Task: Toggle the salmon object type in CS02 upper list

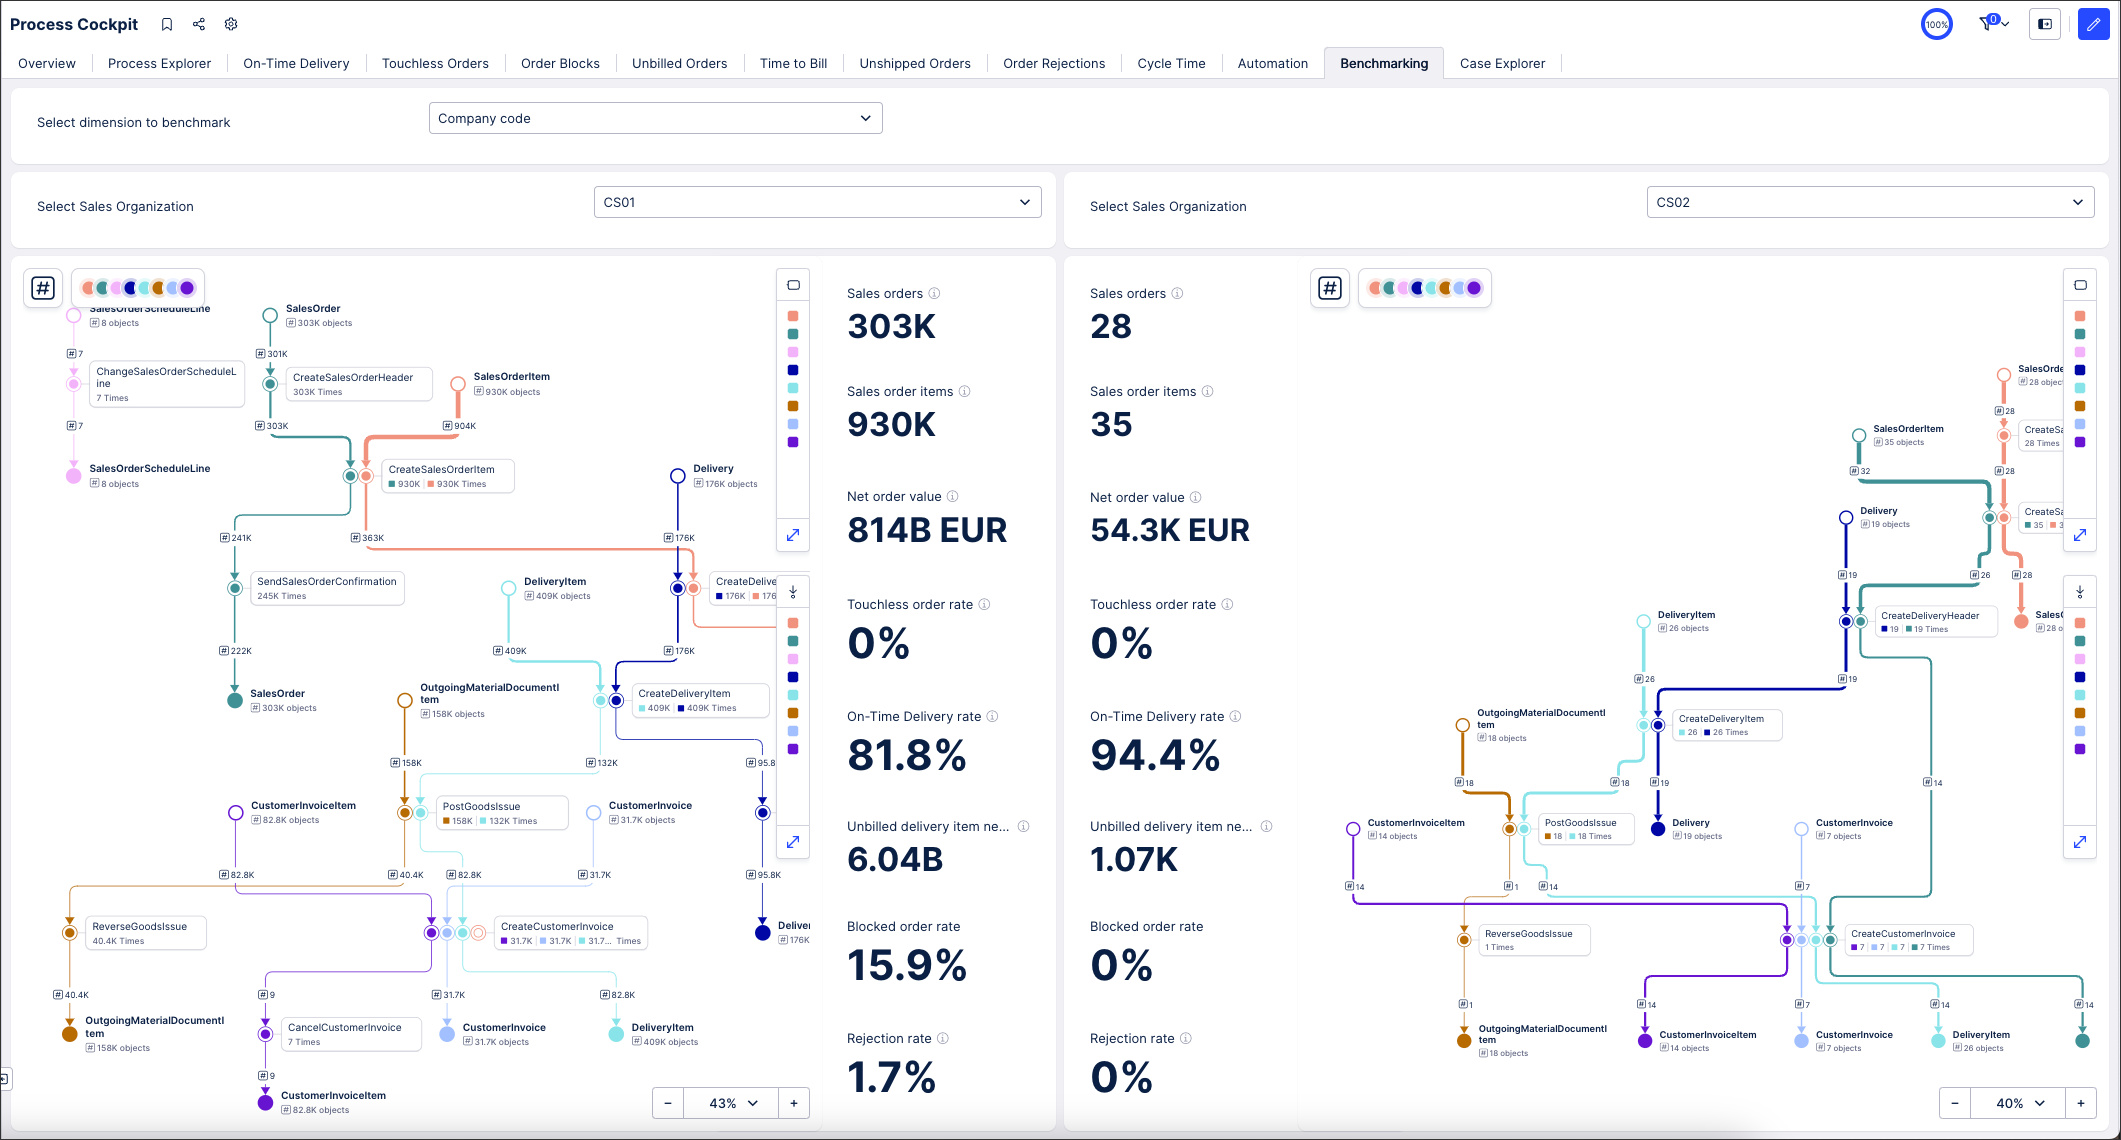Action: click(x=2080, y=316)
